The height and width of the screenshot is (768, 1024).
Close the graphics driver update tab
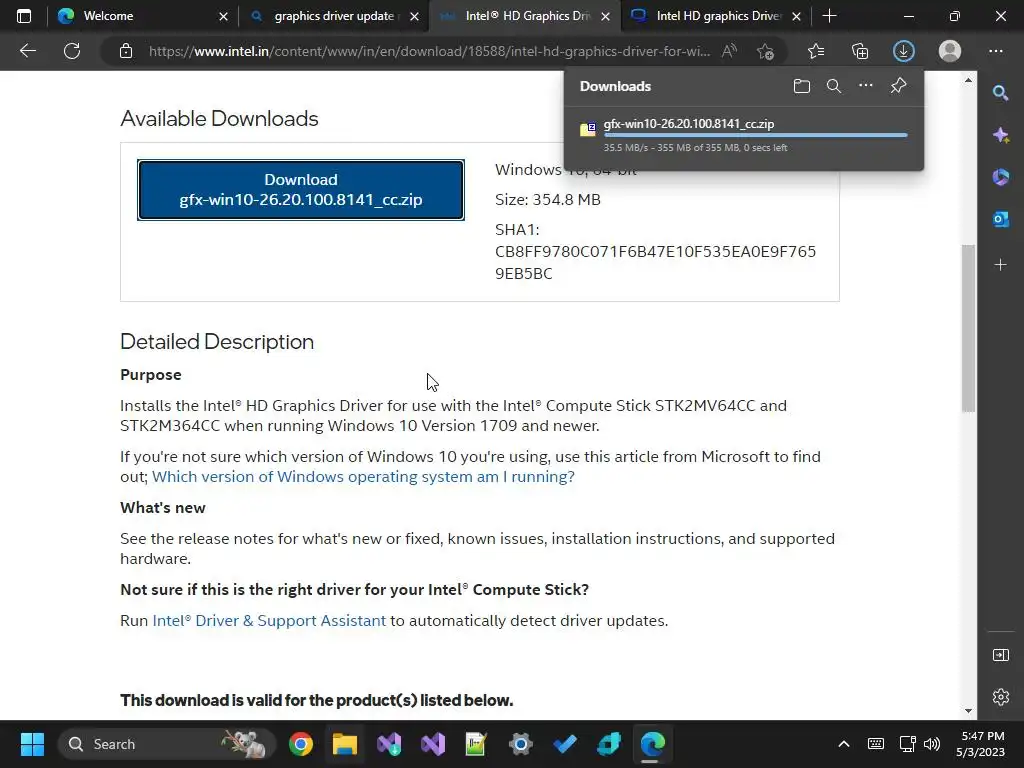pyautogui.click(x=414, y=16)
